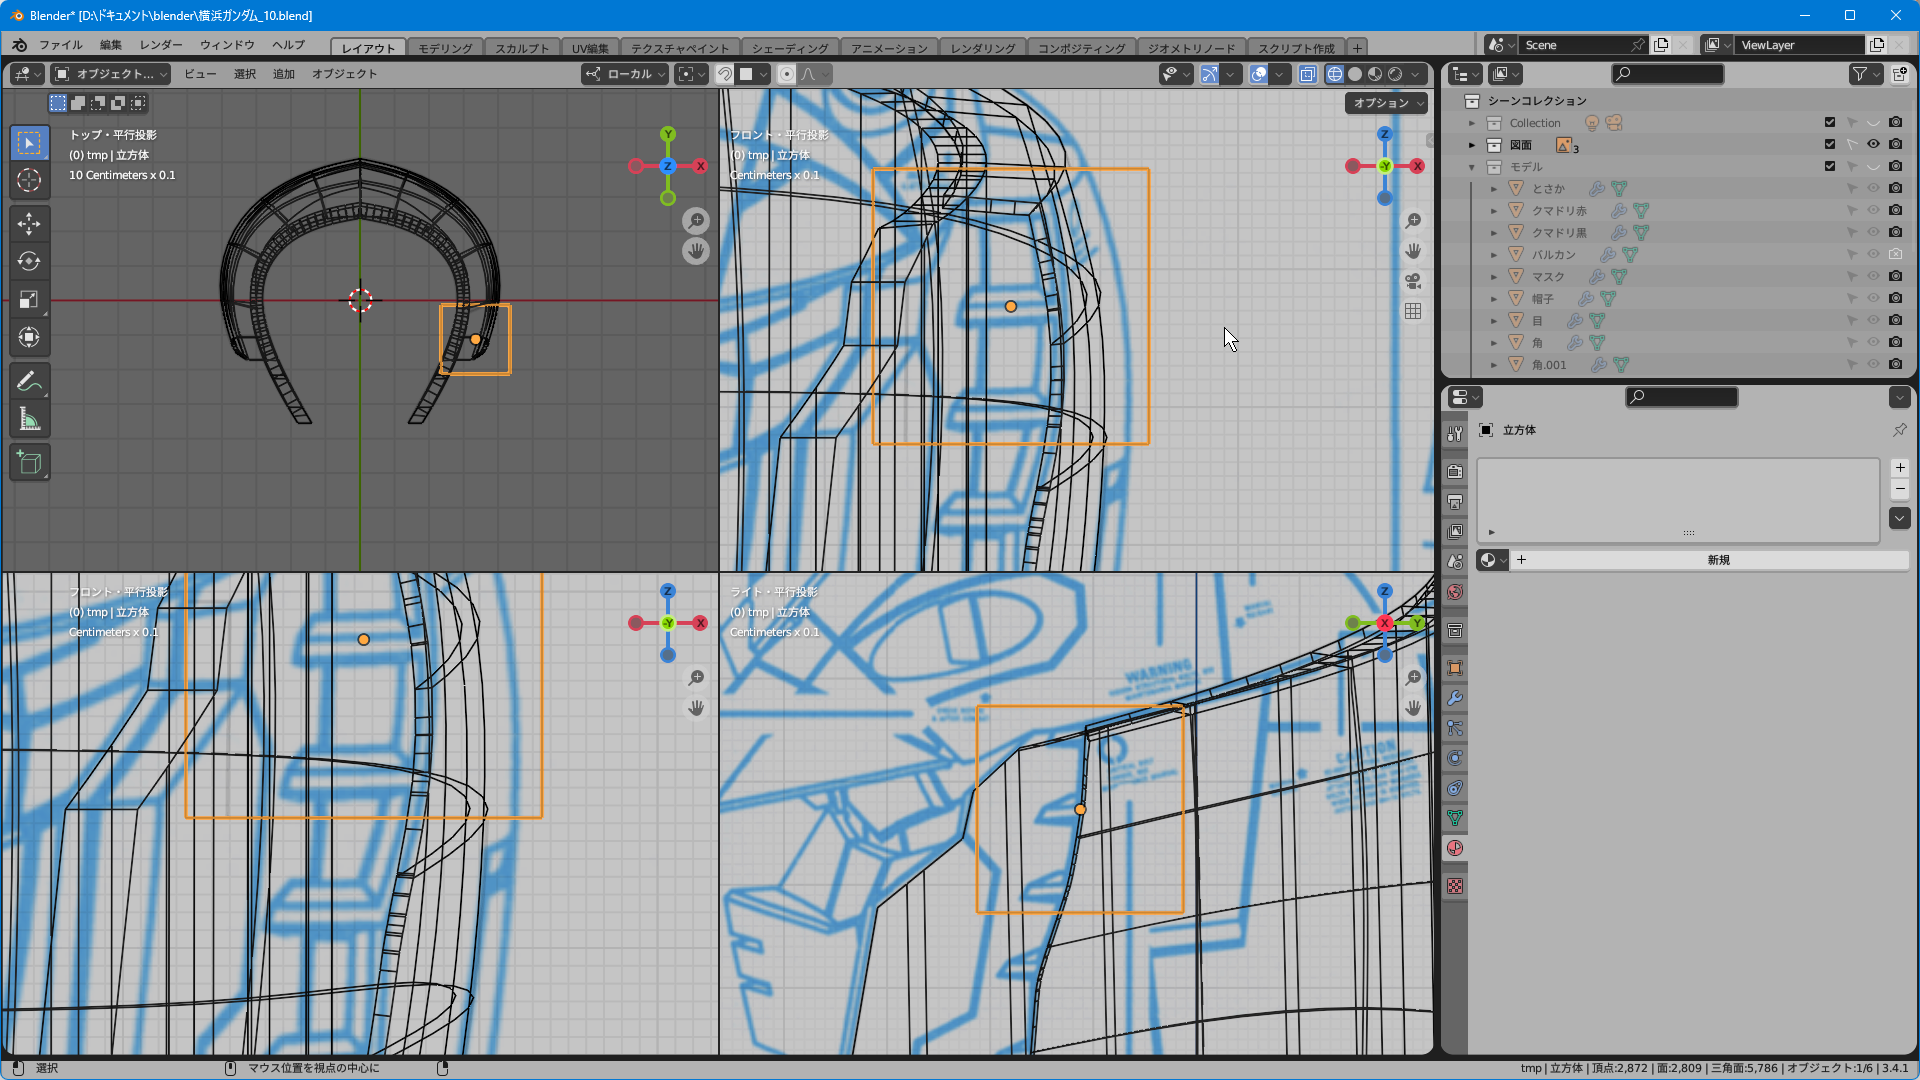Click the outliner search field
The height and width of the screenshot is (1080, 1920).
click(1668, 74)
